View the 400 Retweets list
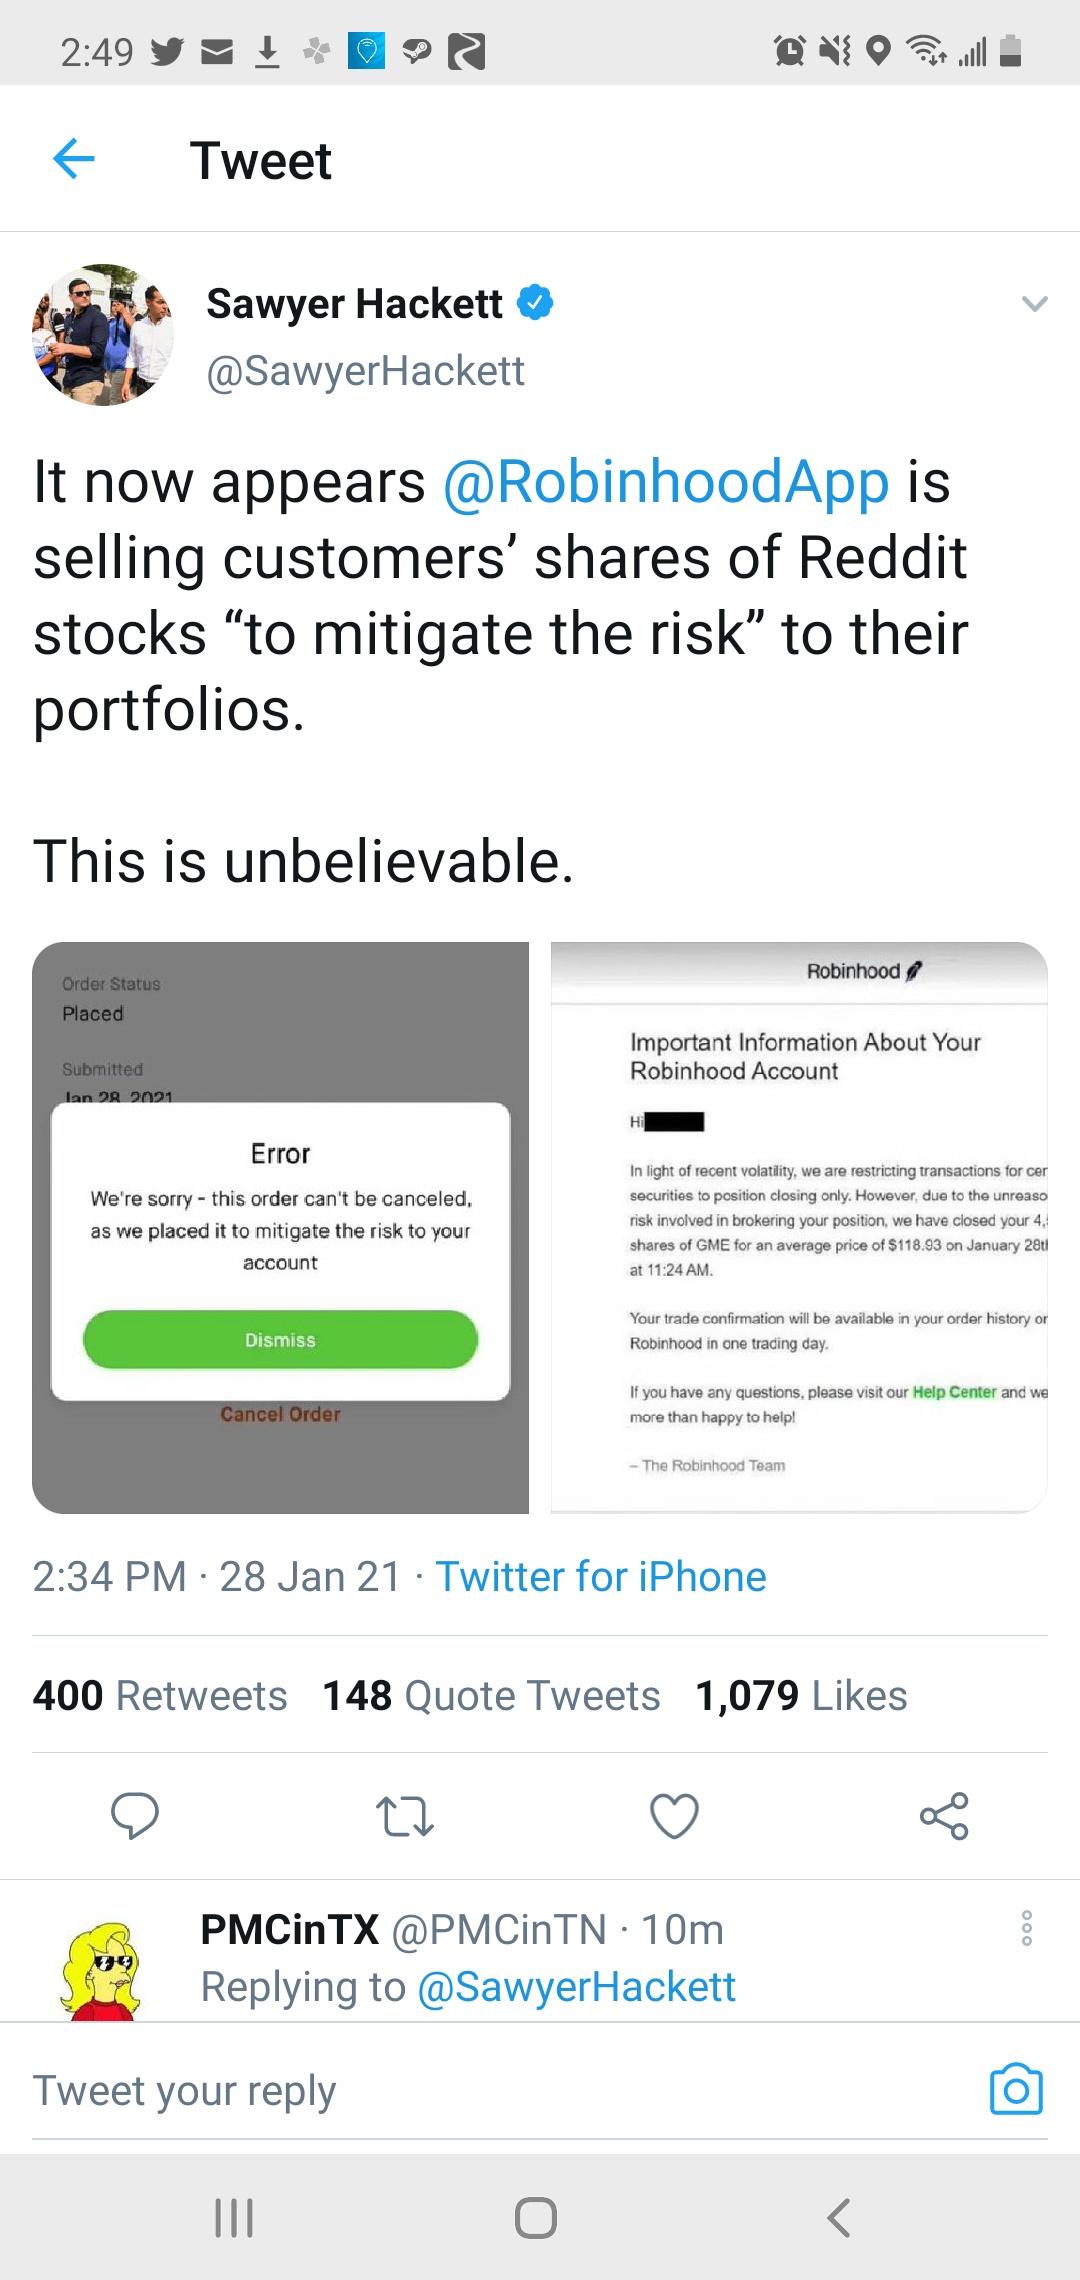The height and width of the screenshot is (2280, 1080). (x=160, y=1696)
